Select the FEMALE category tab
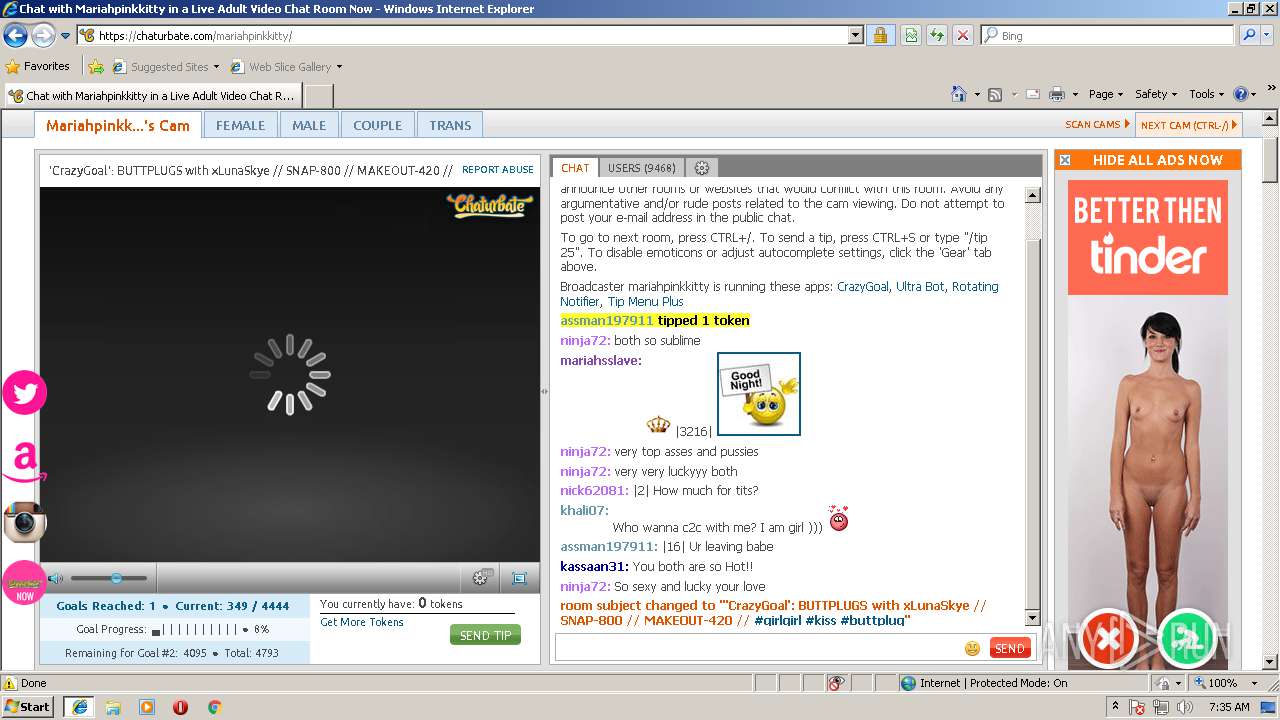 (x=240, y=125)
